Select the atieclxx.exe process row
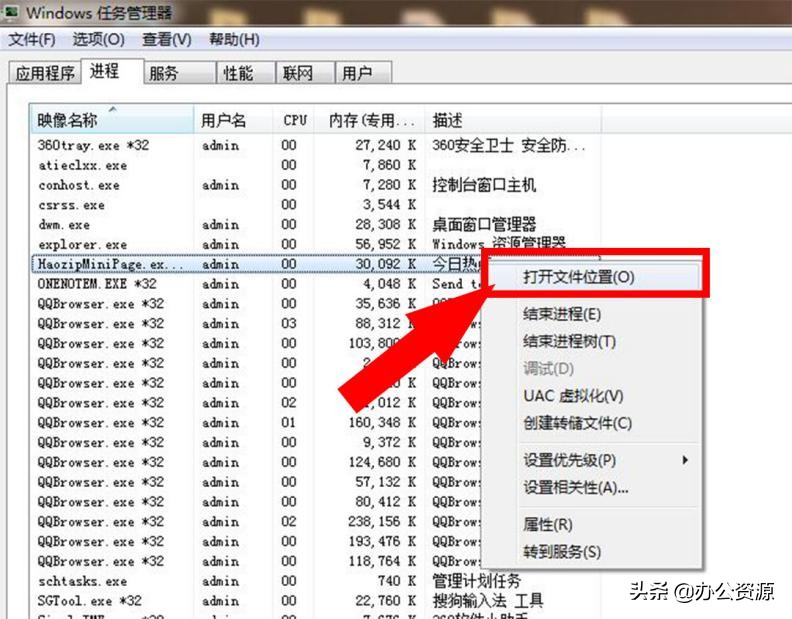Screen dimensions: 792x619 coord(316,165)
